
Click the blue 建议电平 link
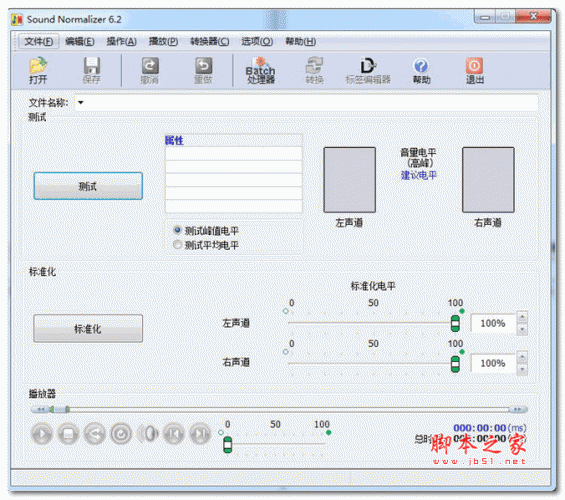pos(418,175)
